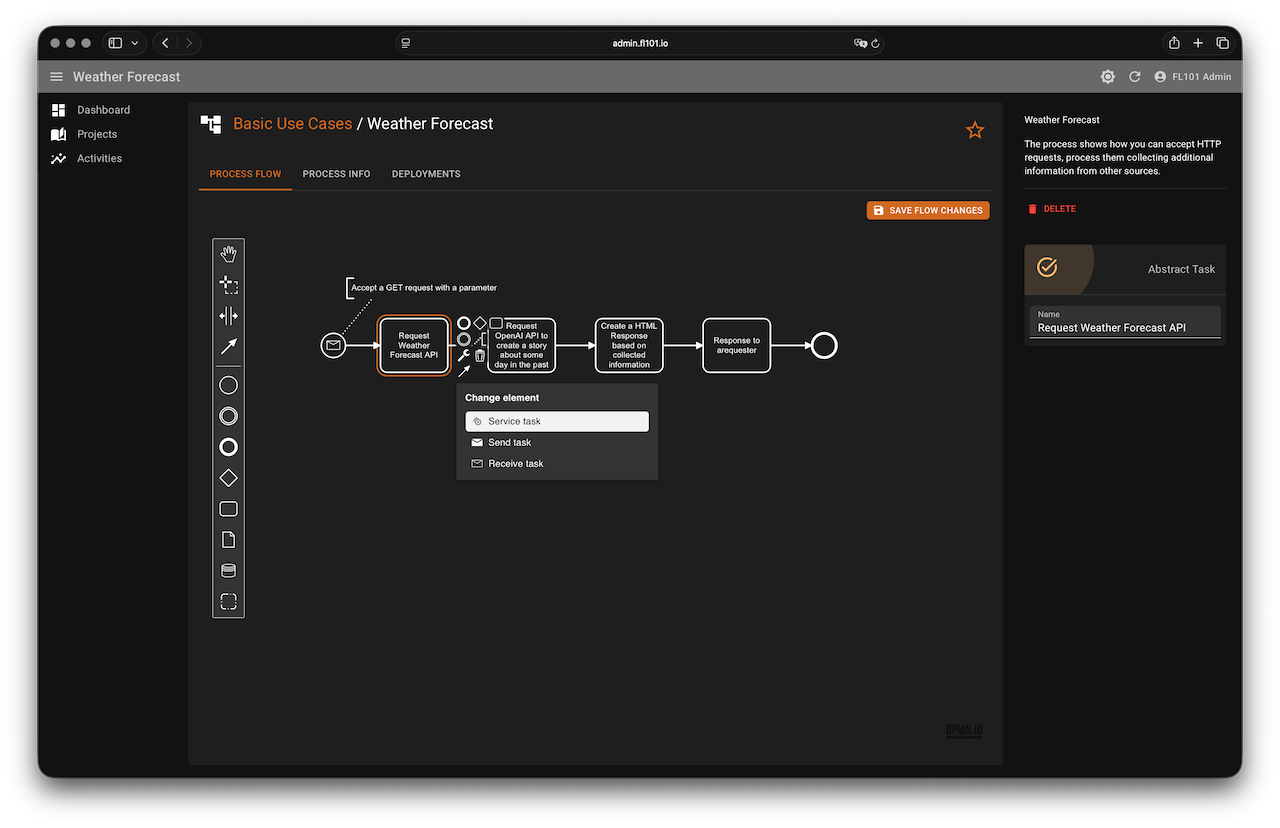Screen dimensions: 1280x828
Task: Choose Service task in Change element menu
Action: click(557, 422)
